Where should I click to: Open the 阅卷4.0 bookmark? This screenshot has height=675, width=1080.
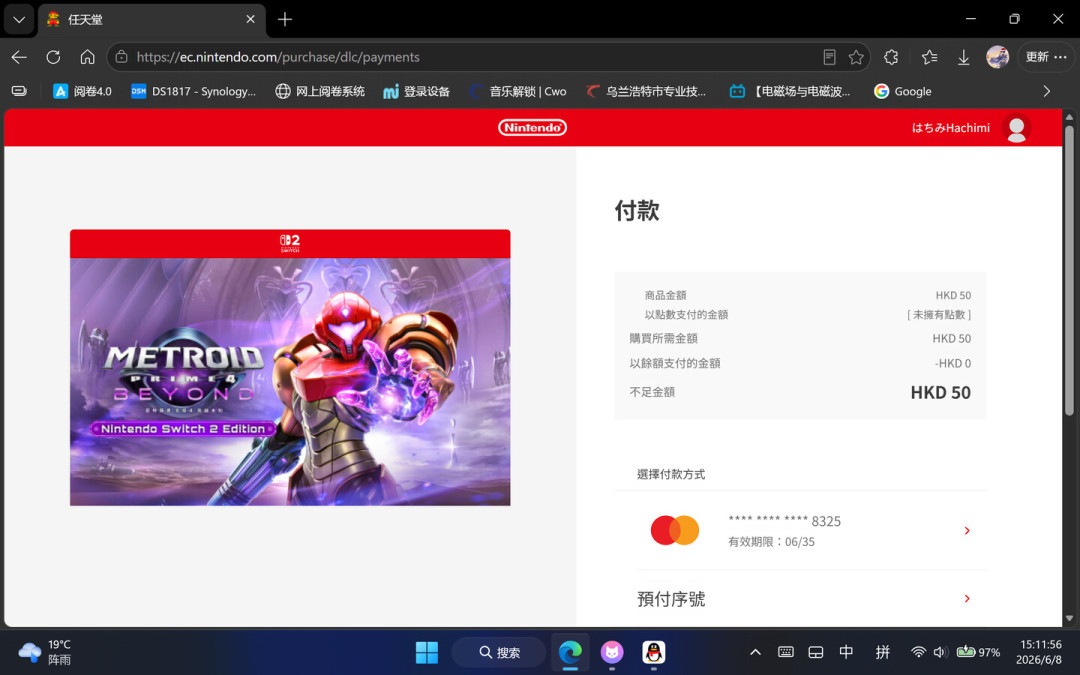pyautogui.click(x=82, y=91)
